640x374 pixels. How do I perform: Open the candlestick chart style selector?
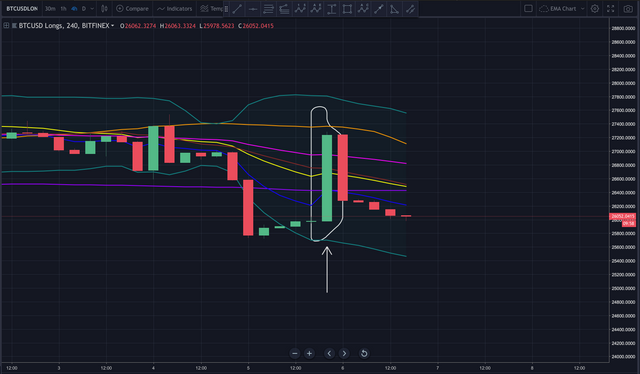(104, 9)
